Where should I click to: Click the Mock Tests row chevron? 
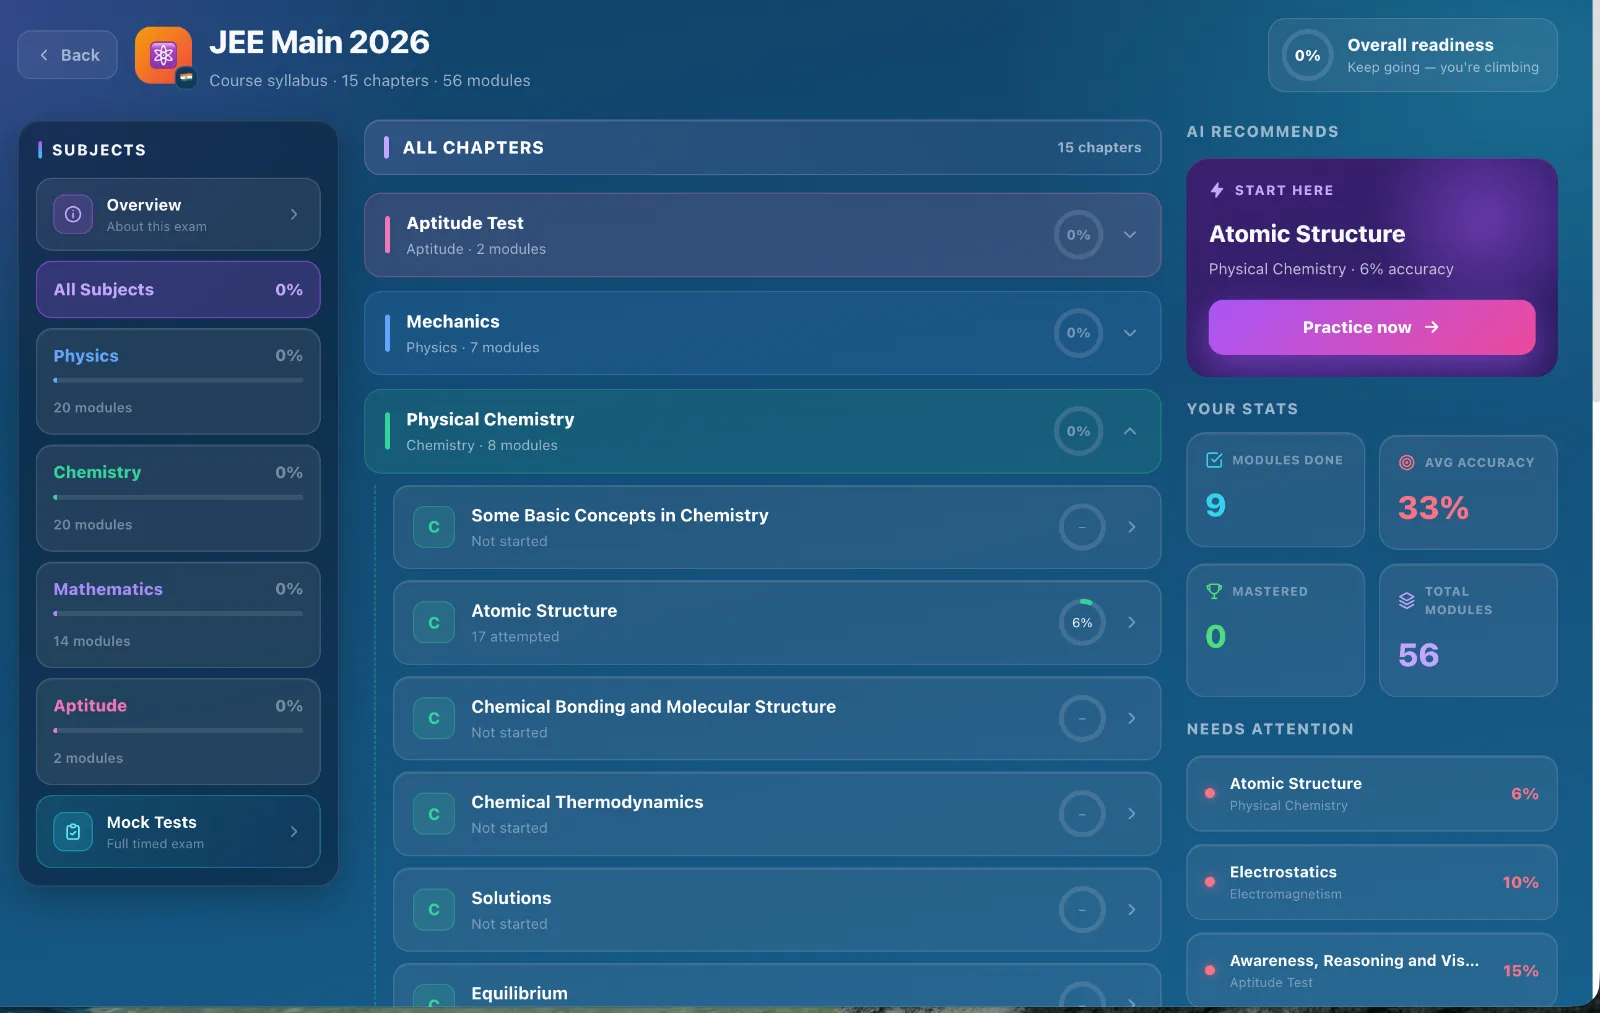pyautogui.click(x=294, y=832)
